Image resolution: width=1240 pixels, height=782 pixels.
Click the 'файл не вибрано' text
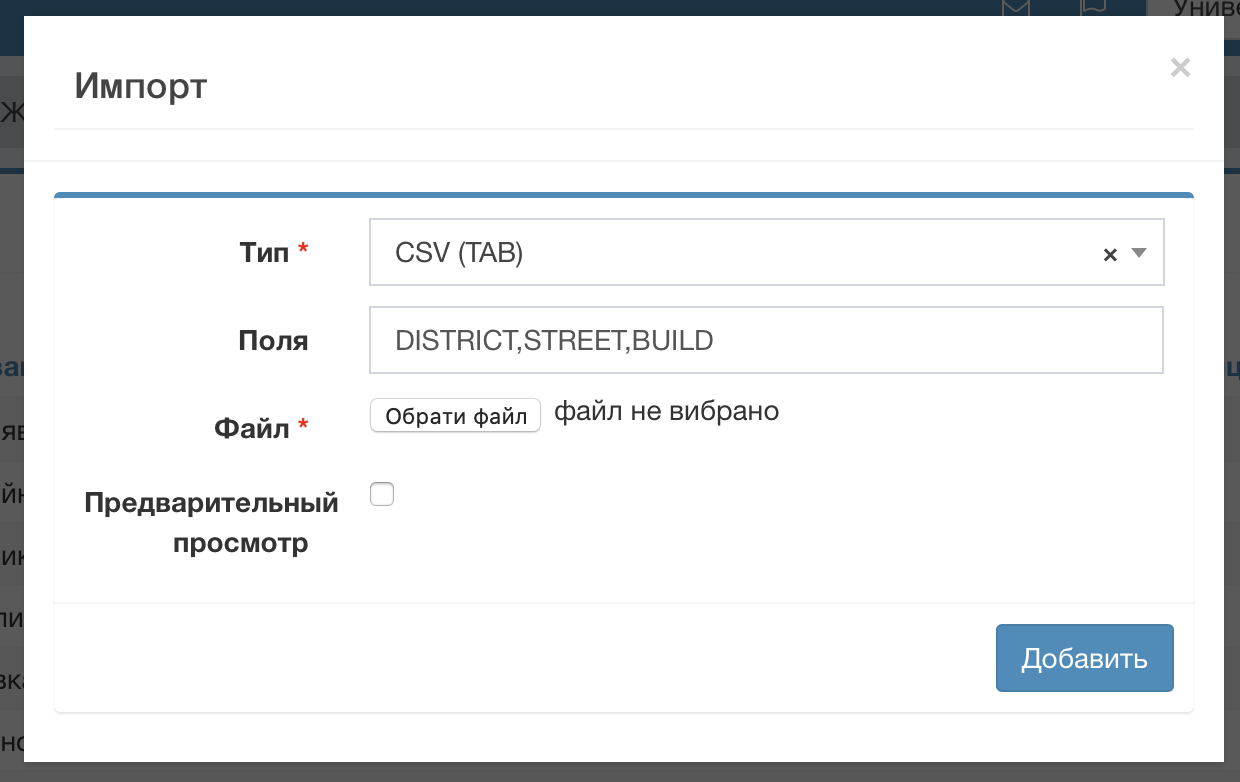666,412
